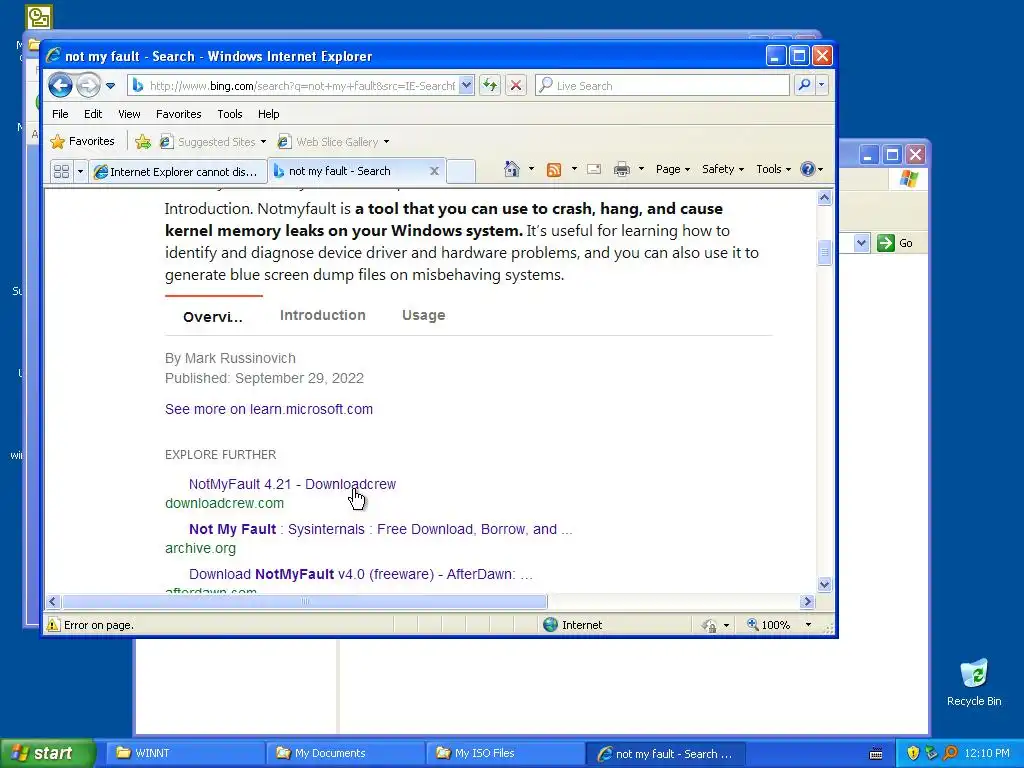Open the Help menu
Image resolution: width=1024 pixels, height=768 pixels.
(x=268, y=114)
